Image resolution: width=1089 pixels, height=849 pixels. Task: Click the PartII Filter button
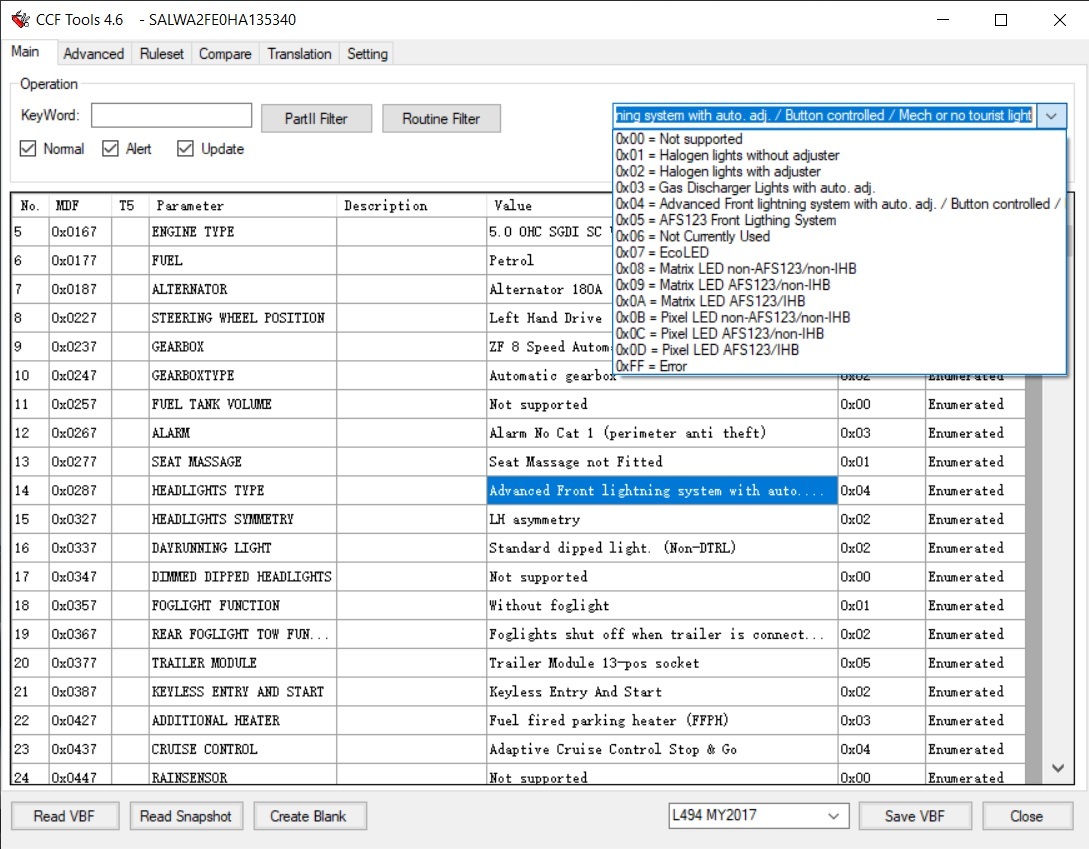point(316,119)
